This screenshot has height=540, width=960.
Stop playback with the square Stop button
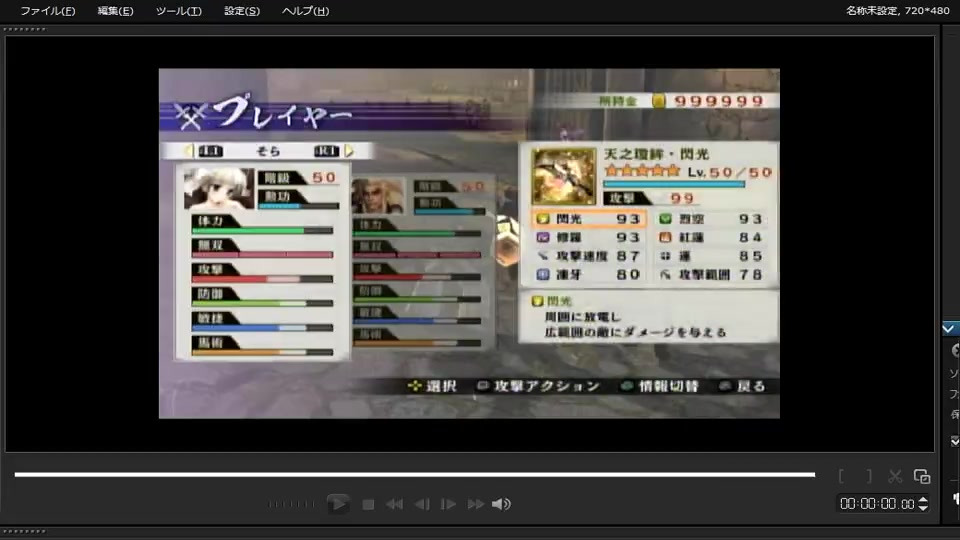(368, 504)
